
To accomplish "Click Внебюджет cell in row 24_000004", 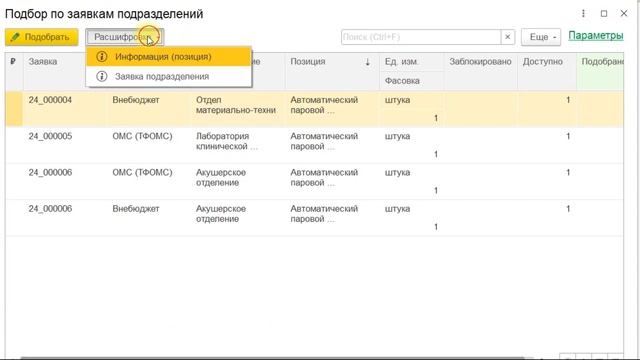I will coord(136,100).
